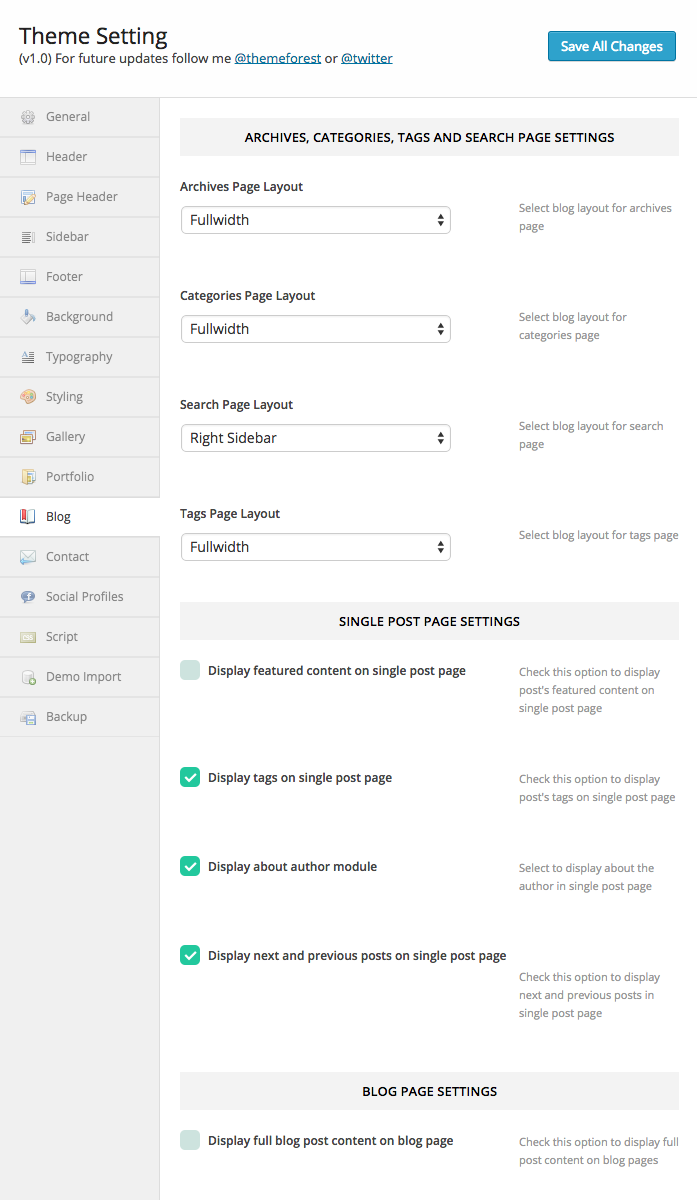Click the Save All Changes button
This screenshot has height=1200, width=697.
coord(611,46)
